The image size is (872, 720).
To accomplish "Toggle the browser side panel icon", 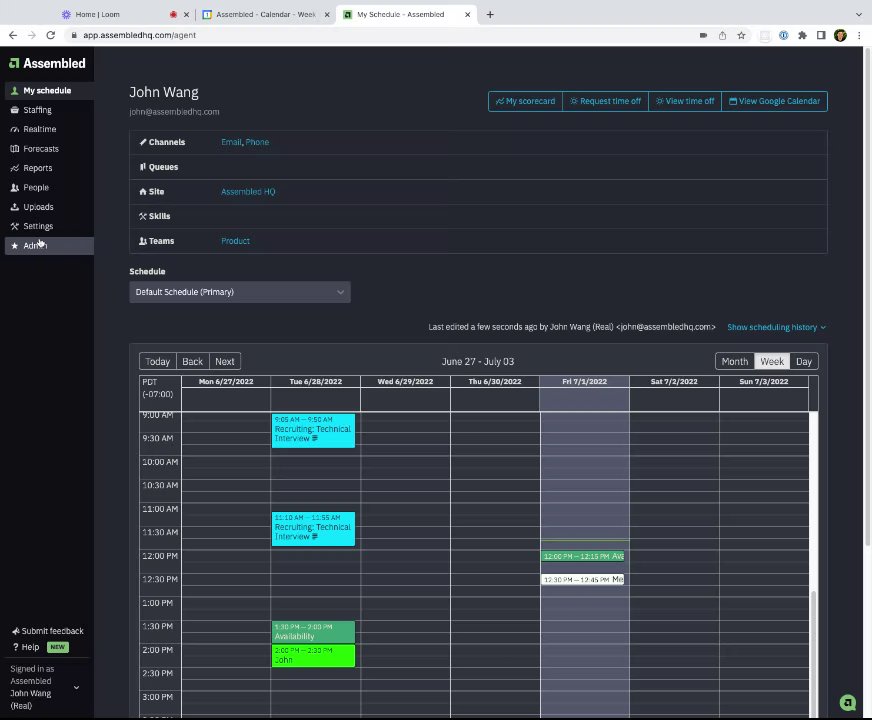I will 821,36.
